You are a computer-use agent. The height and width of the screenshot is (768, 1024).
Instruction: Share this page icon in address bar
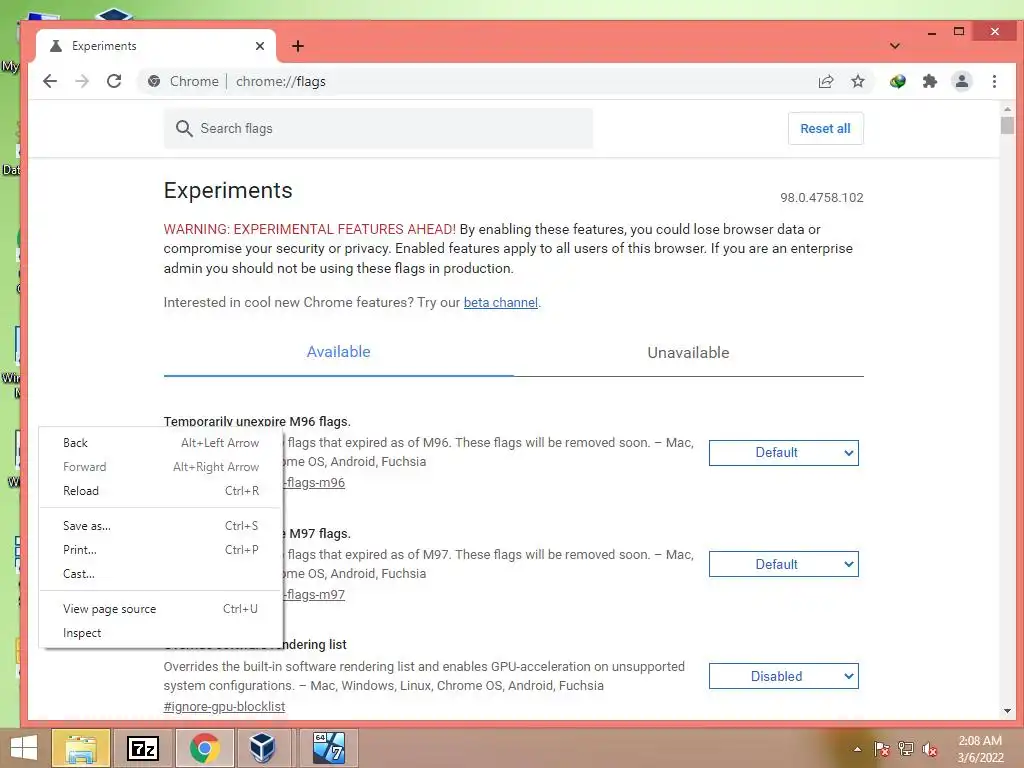[826, 81]
